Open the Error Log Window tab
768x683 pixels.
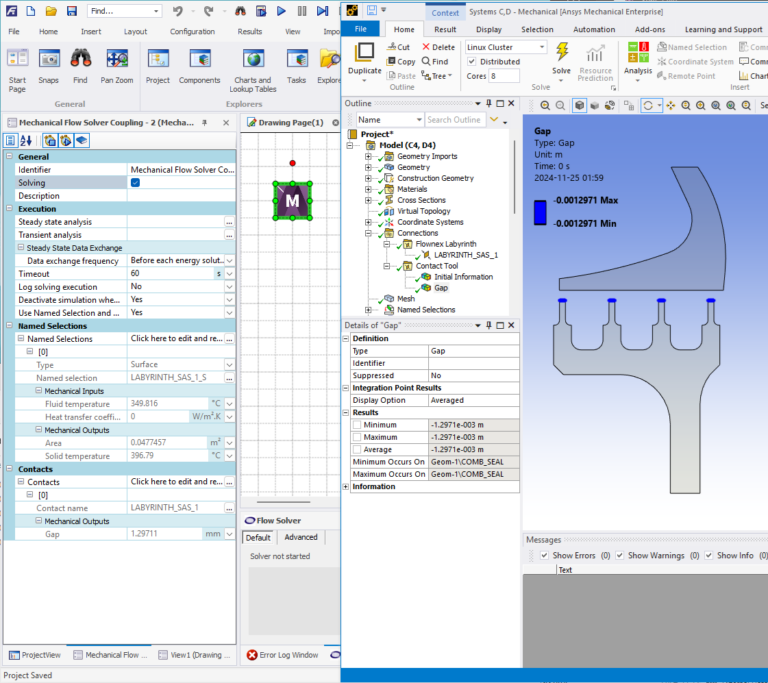click(283, 655)
